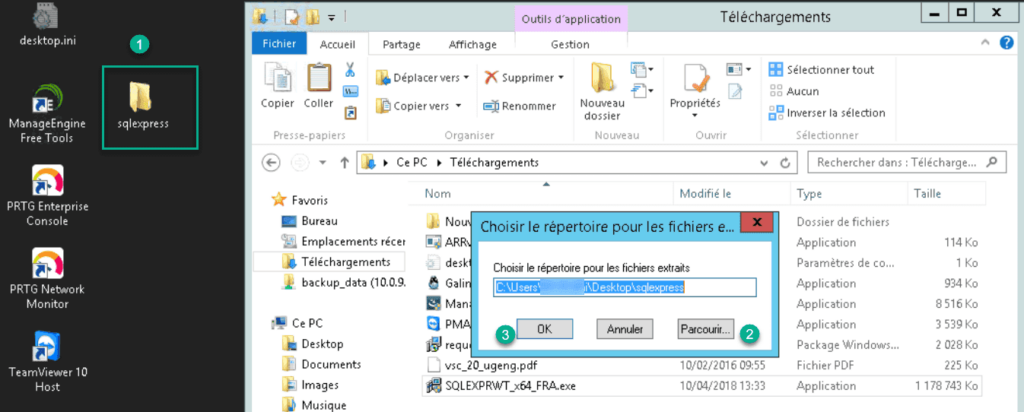Select the PRTG Enterprise Console desktop shortcut
Image resolution: width=1024 pixels, height=412 pixels.
point(48,195)
